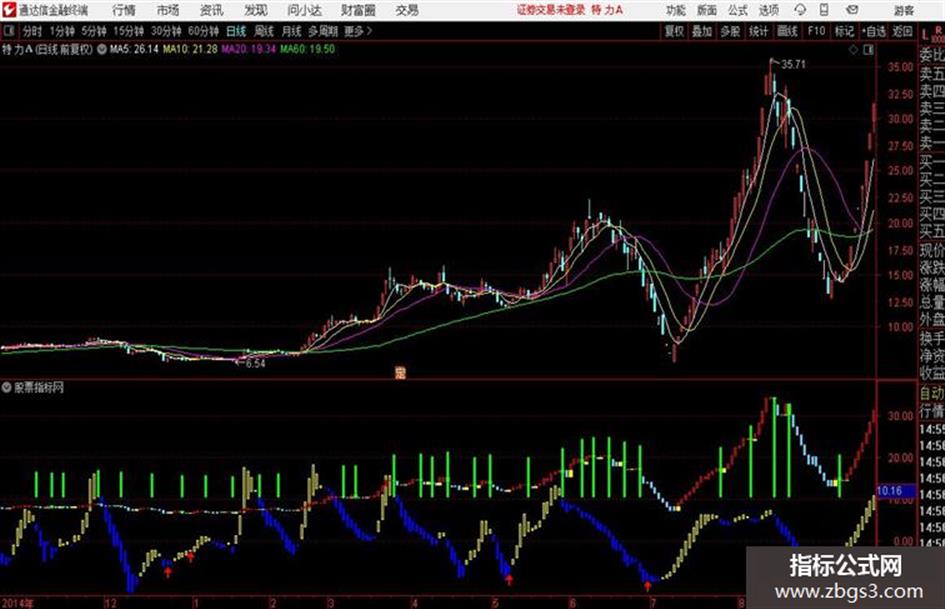Open the mail message icon
The image size is (945, 609).
(x=852, y=10)
